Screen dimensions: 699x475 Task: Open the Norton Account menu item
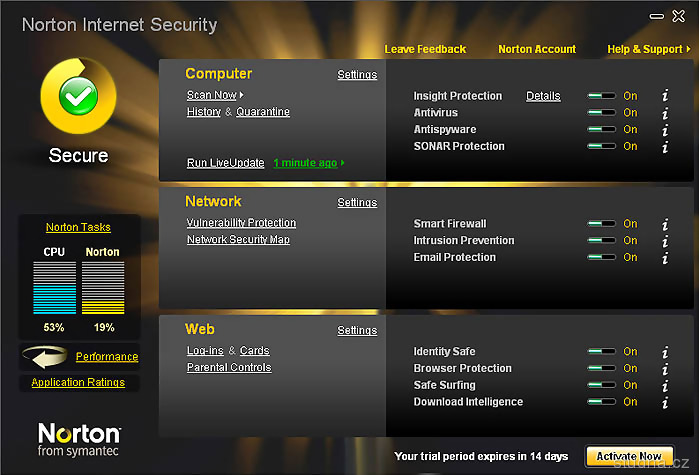click(537, 49)
